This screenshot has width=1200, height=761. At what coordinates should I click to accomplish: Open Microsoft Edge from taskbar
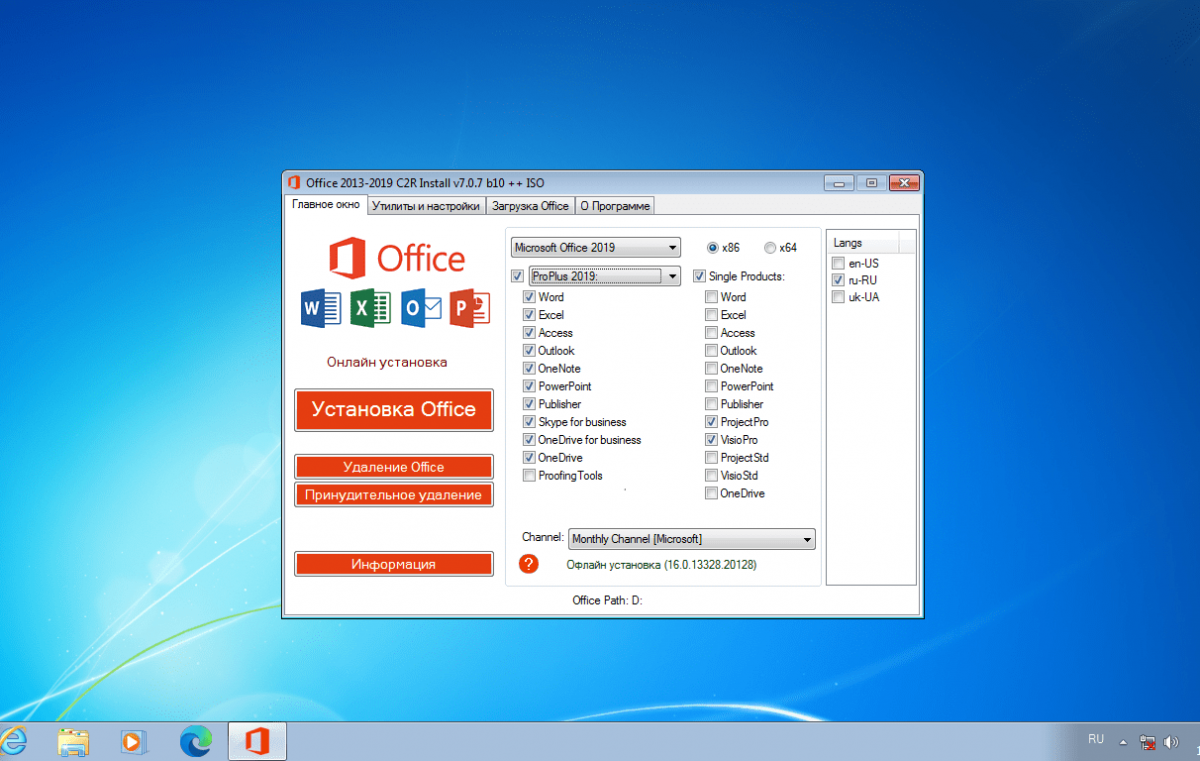[196, 741]
